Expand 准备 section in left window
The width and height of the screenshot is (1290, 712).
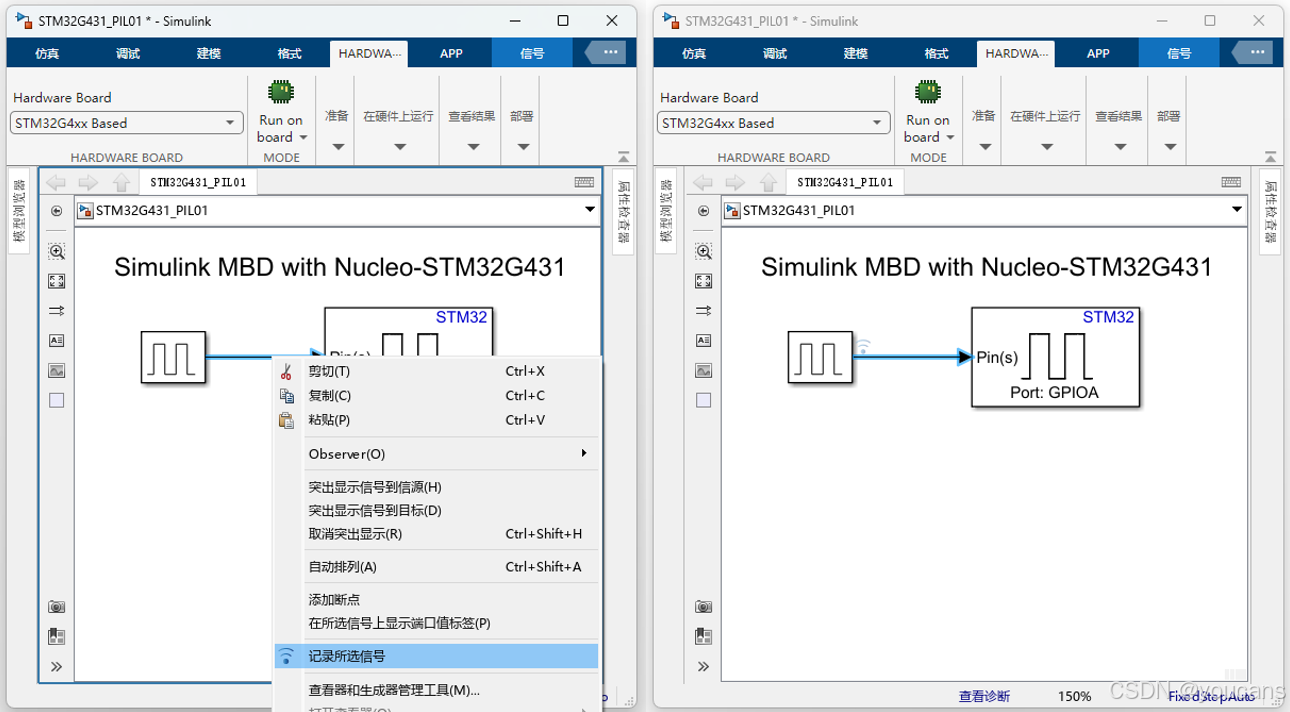point(337,147)
